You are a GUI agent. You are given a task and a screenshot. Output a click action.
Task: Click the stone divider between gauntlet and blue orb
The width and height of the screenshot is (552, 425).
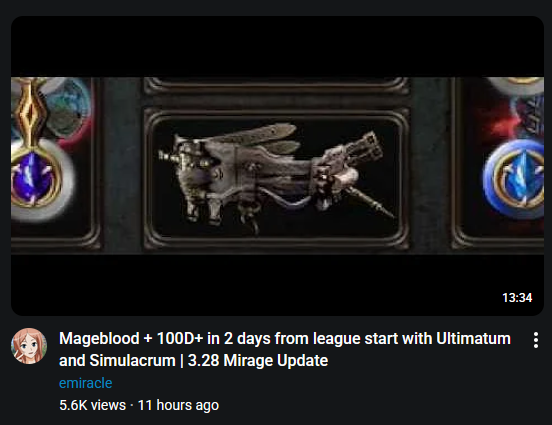[432, 165]
